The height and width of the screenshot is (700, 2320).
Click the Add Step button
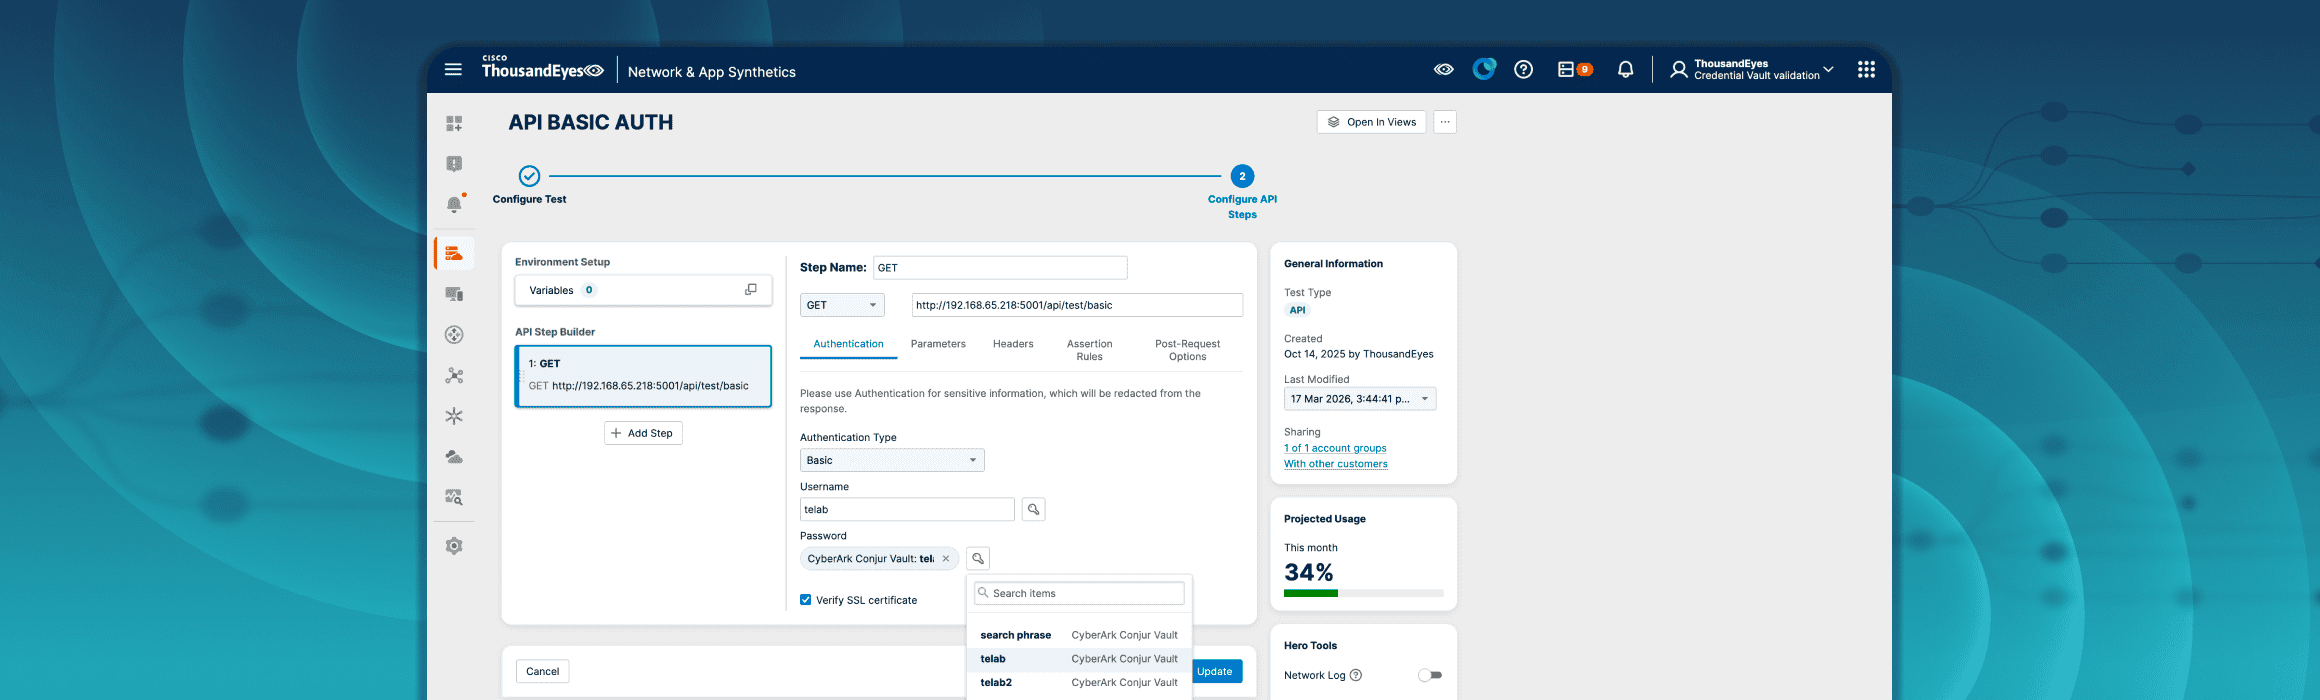[643, 433]
